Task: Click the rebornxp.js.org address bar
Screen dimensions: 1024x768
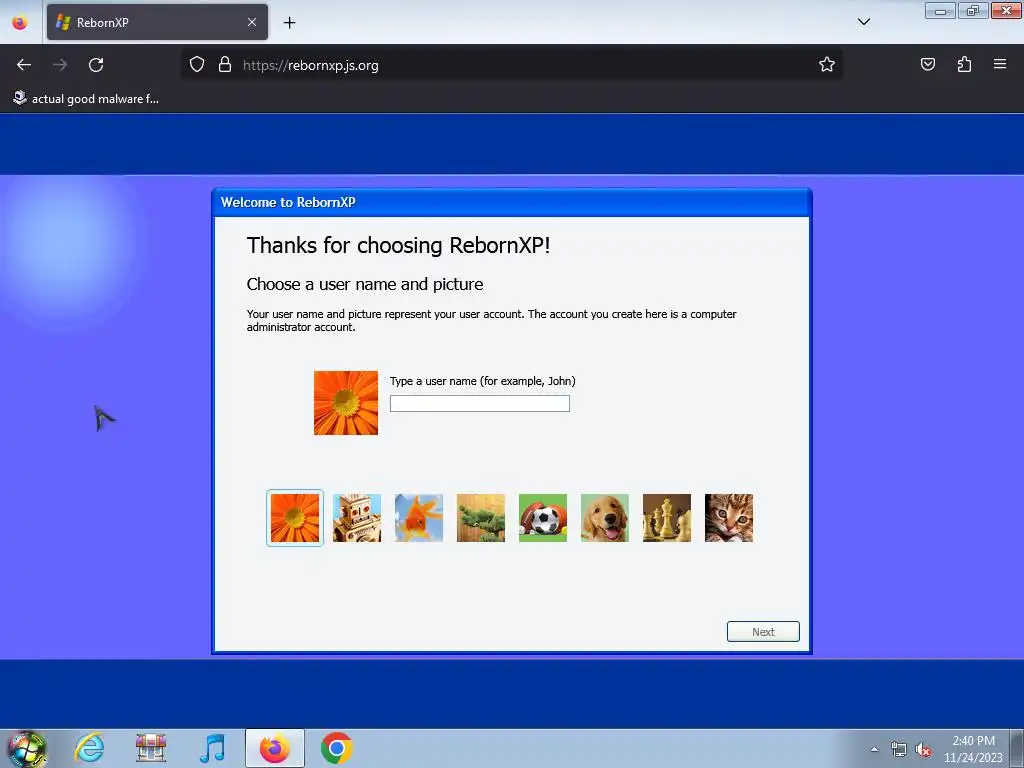Action: pyautogui.click(x=511, y=65)
